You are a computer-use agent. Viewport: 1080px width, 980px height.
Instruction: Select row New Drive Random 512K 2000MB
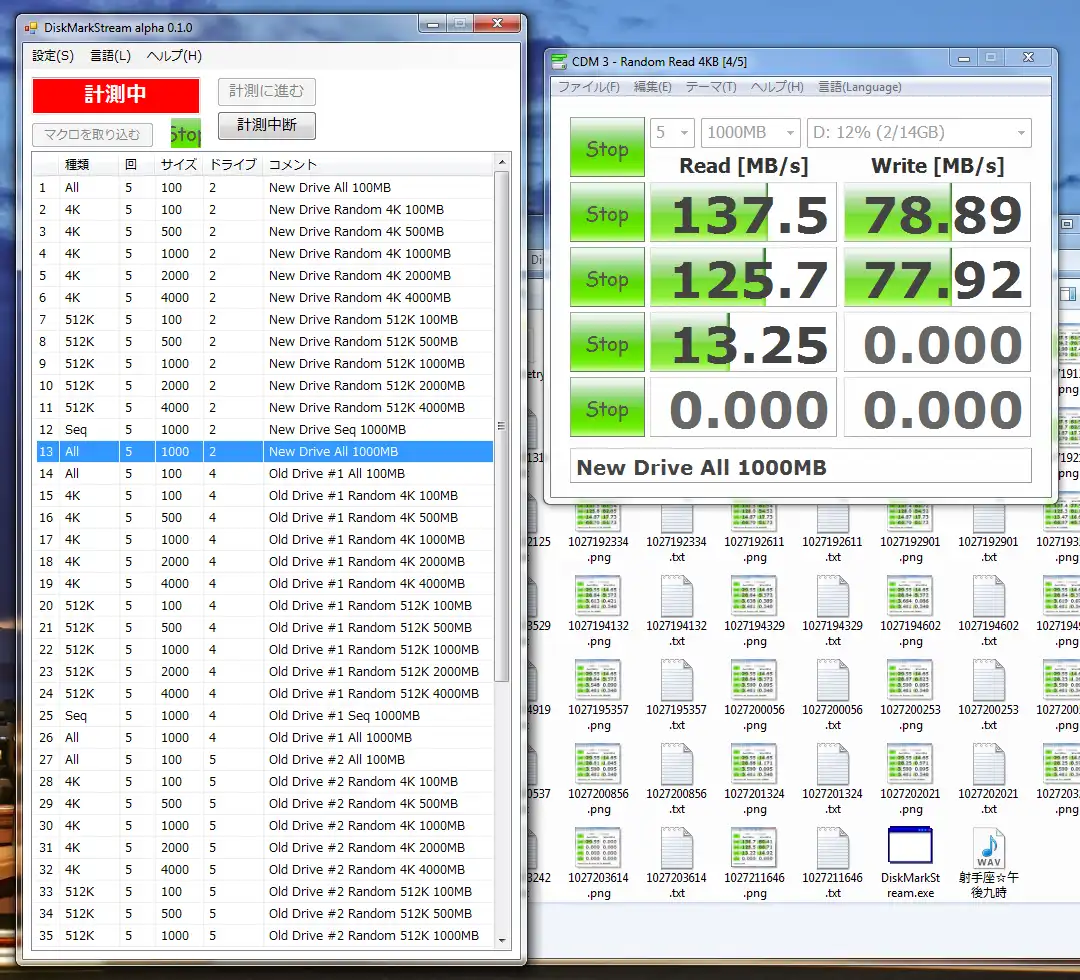pyautogui.click(x=264, y=386)
